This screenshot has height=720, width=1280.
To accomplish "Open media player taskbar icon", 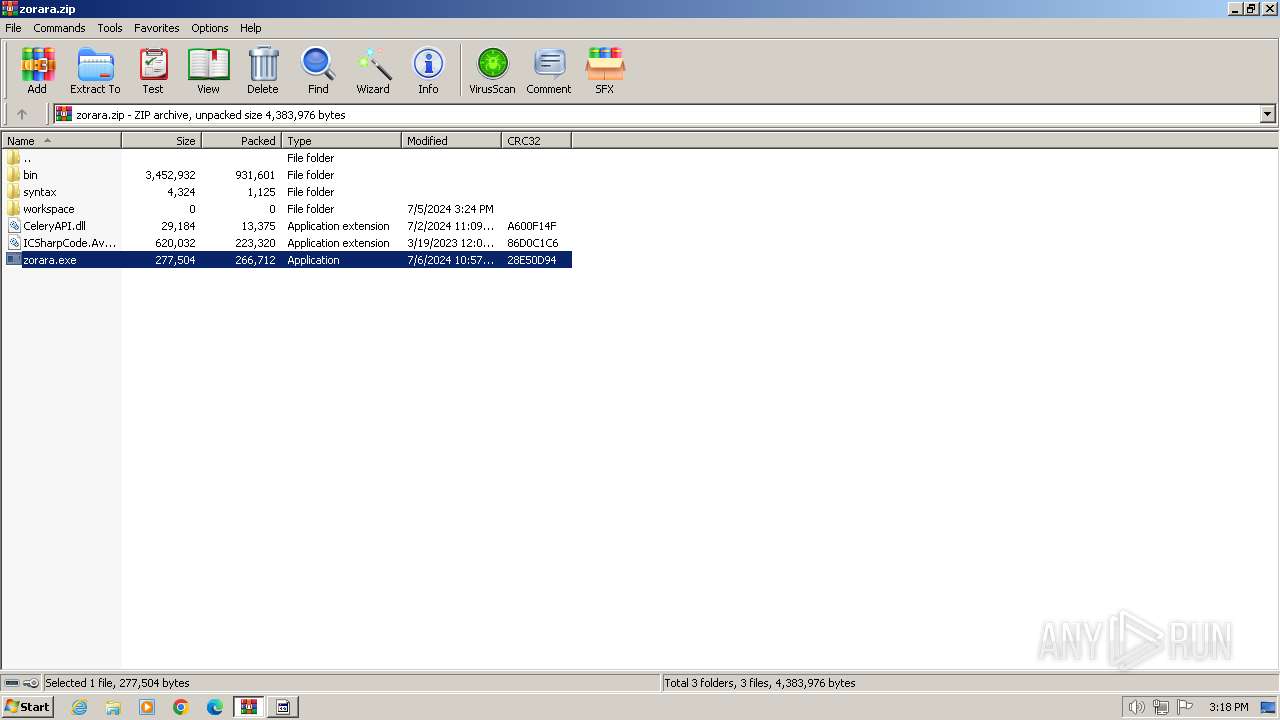I will click(x=147, y=707).
